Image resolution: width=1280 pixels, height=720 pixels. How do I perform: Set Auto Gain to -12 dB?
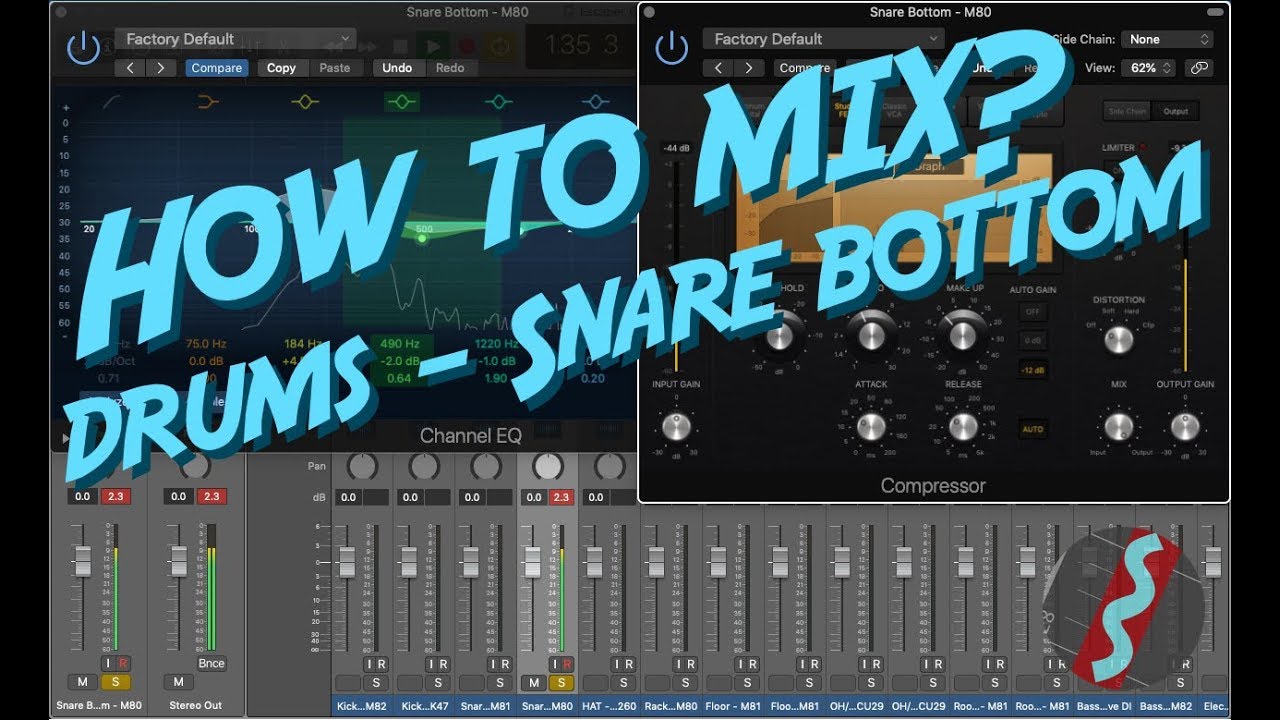[1033, 370]
